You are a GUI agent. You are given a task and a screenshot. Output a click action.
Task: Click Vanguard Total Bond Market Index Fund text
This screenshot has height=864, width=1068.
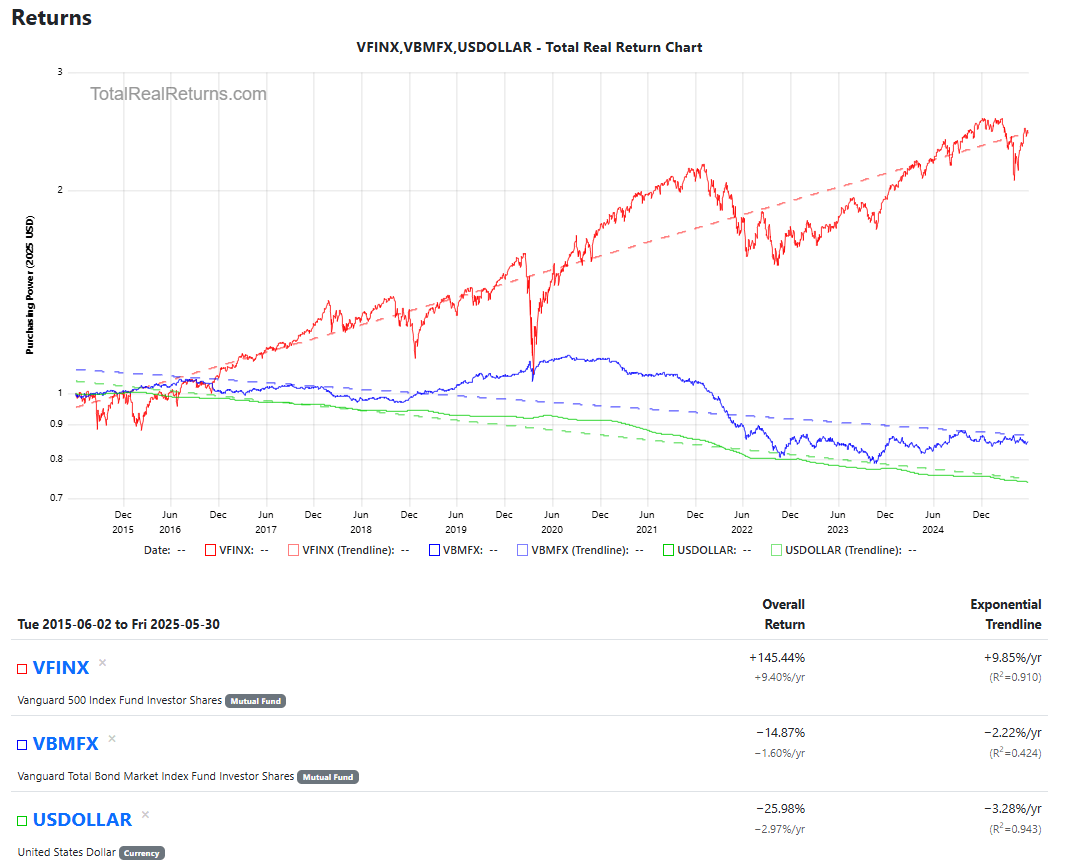[x=155, y=776]
